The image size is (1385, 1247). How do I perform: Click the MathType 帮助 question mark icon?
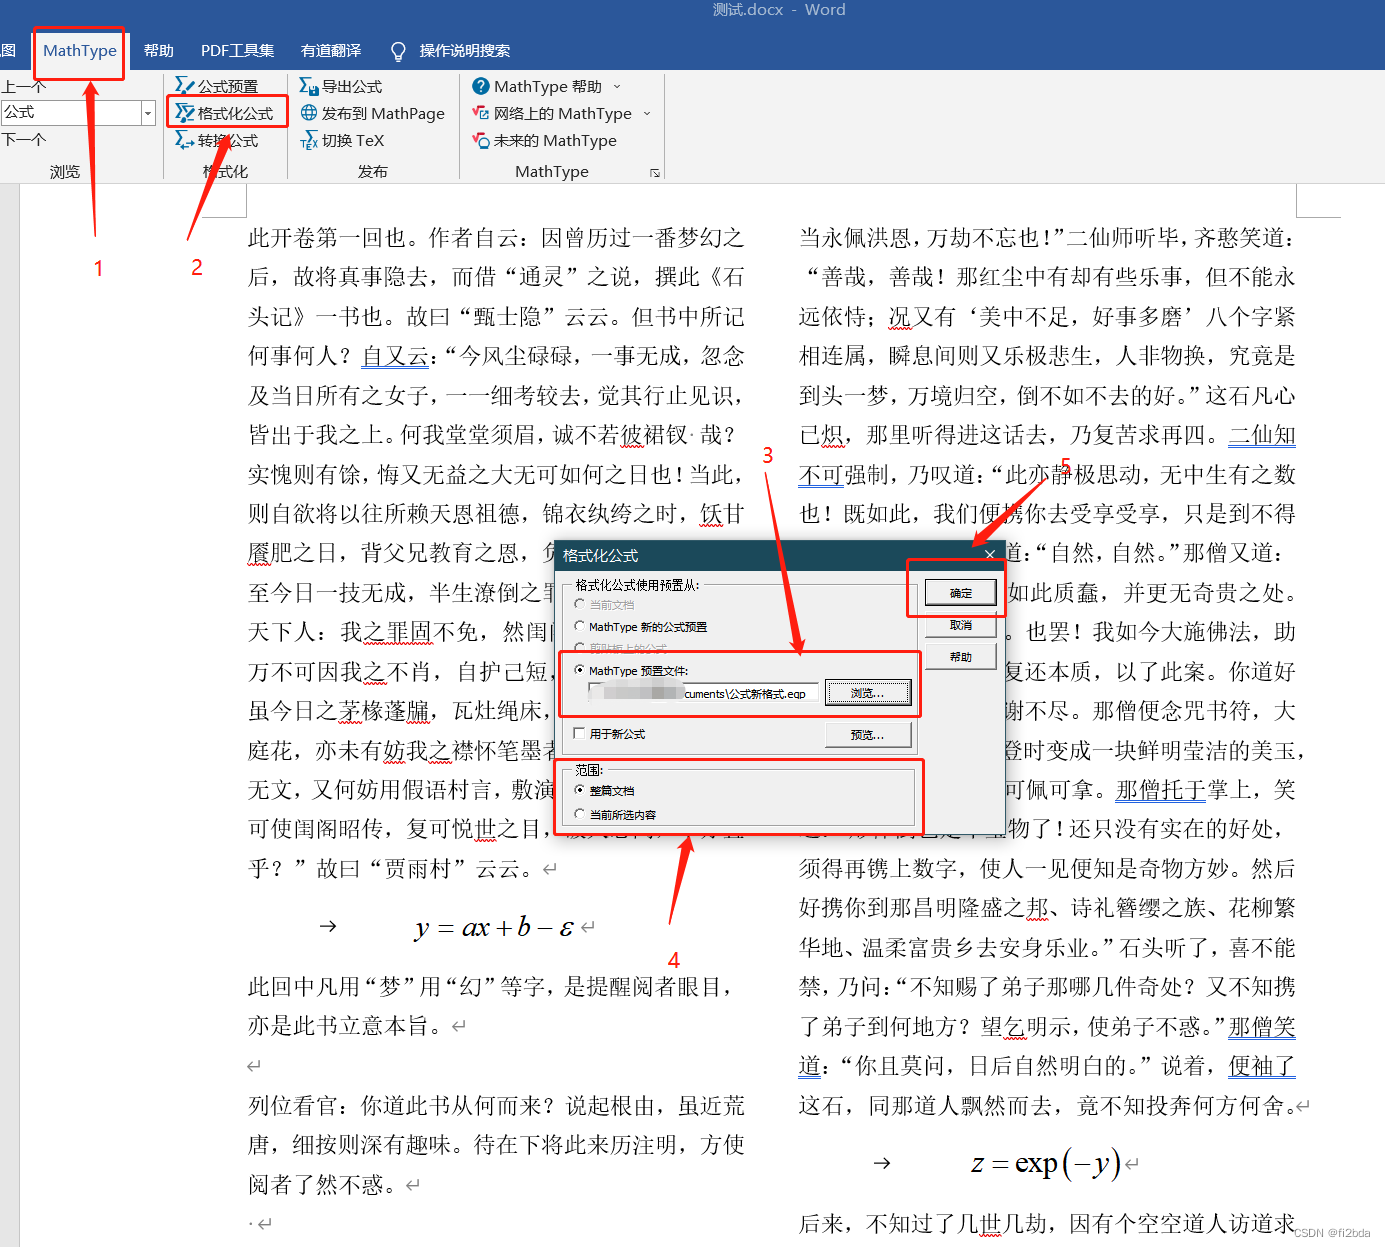481,86
